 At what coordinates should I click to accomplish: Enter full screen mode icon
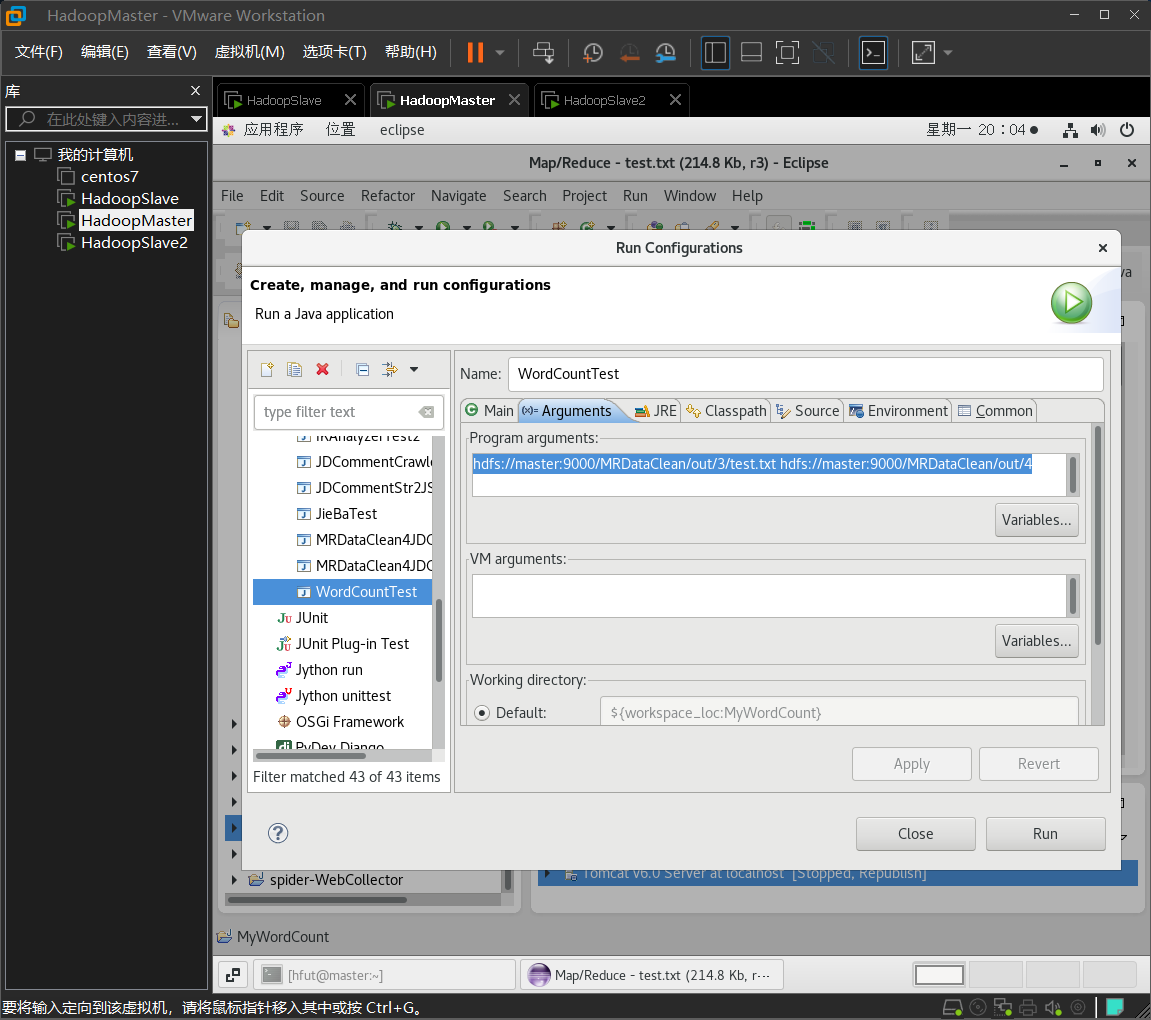coord(787,52)
